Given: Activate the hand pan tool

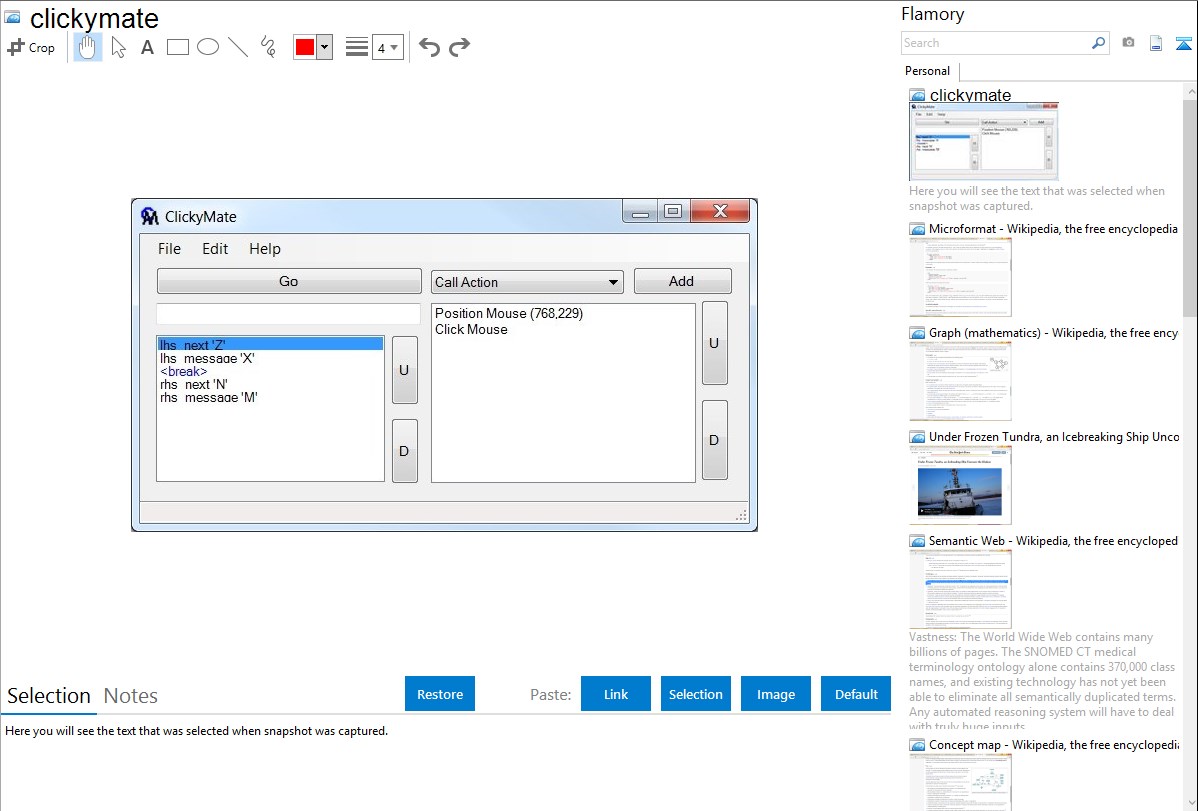Looking at the screenshot, I should pos(88,47).
